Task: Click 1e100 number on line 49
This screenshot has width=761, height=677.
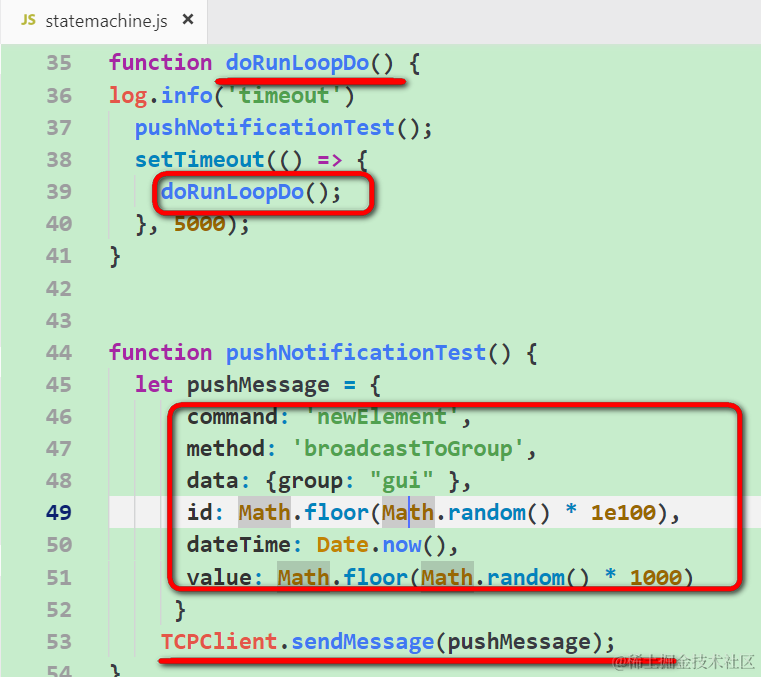Action: point(623,512)
